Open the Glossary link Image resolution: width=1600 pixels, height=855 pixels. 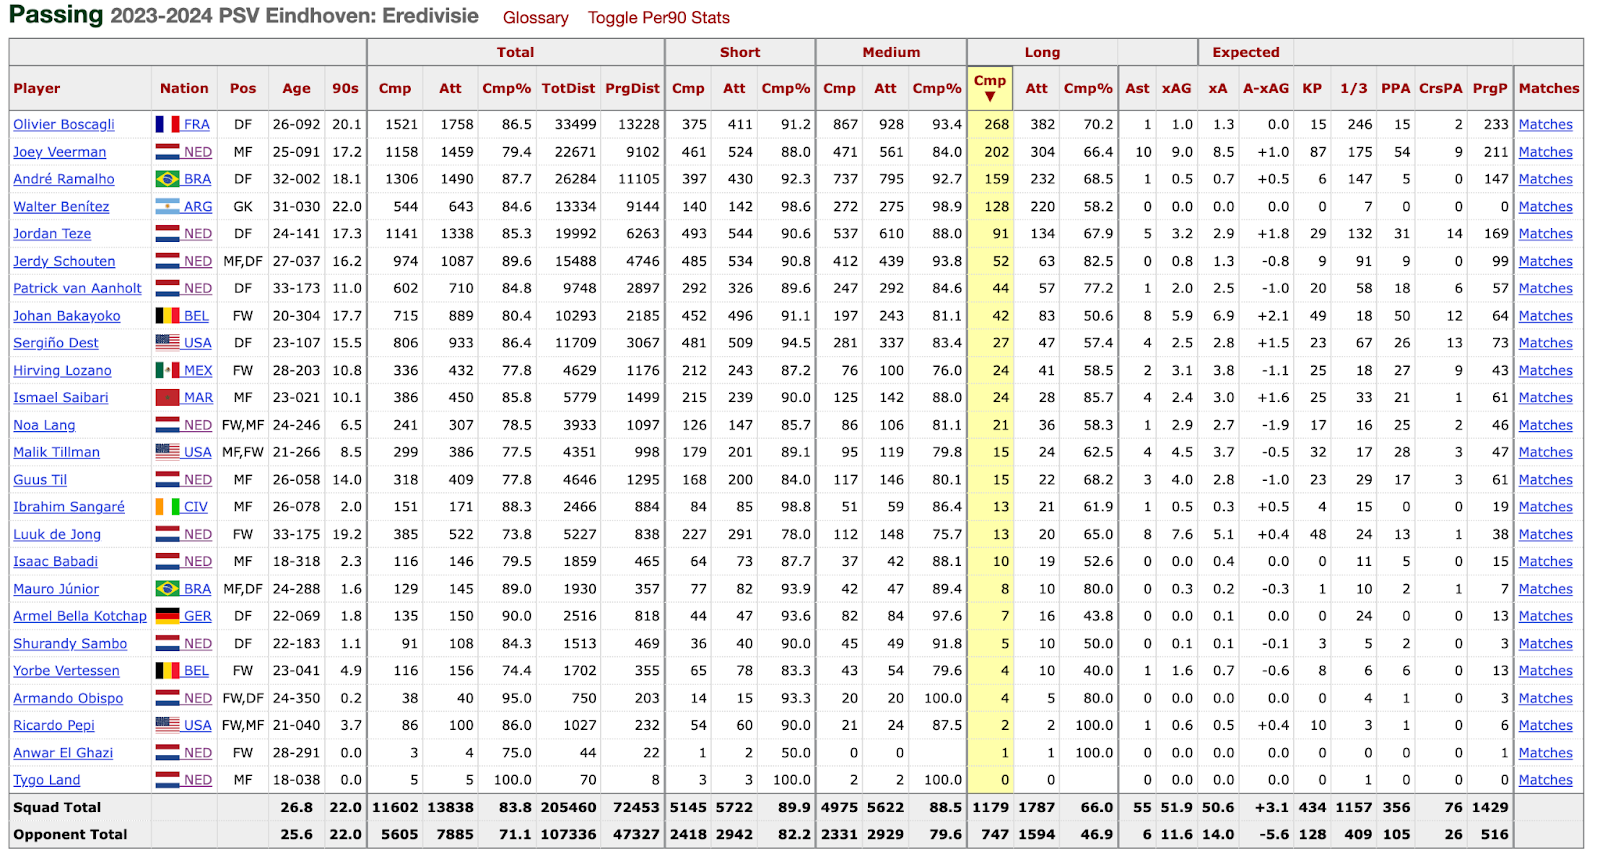click(535, 18)
